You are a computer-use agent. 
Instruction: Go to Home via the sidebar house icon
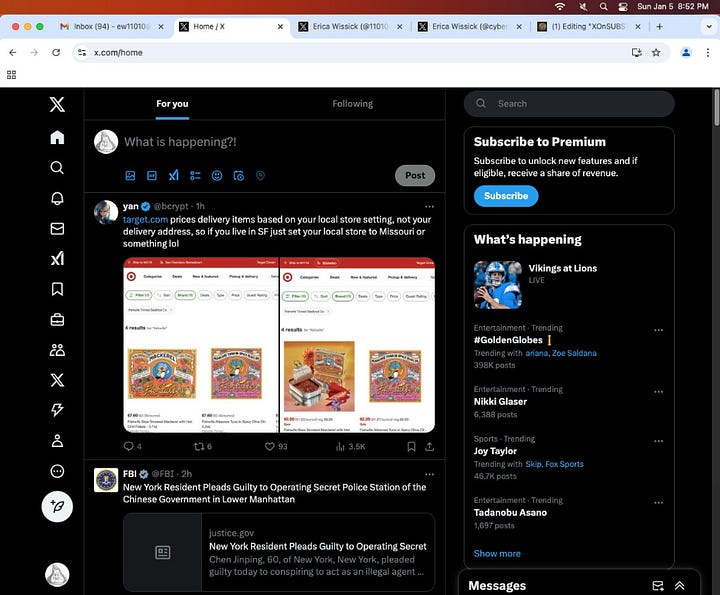pyautogui.click(x=57, y=137)
